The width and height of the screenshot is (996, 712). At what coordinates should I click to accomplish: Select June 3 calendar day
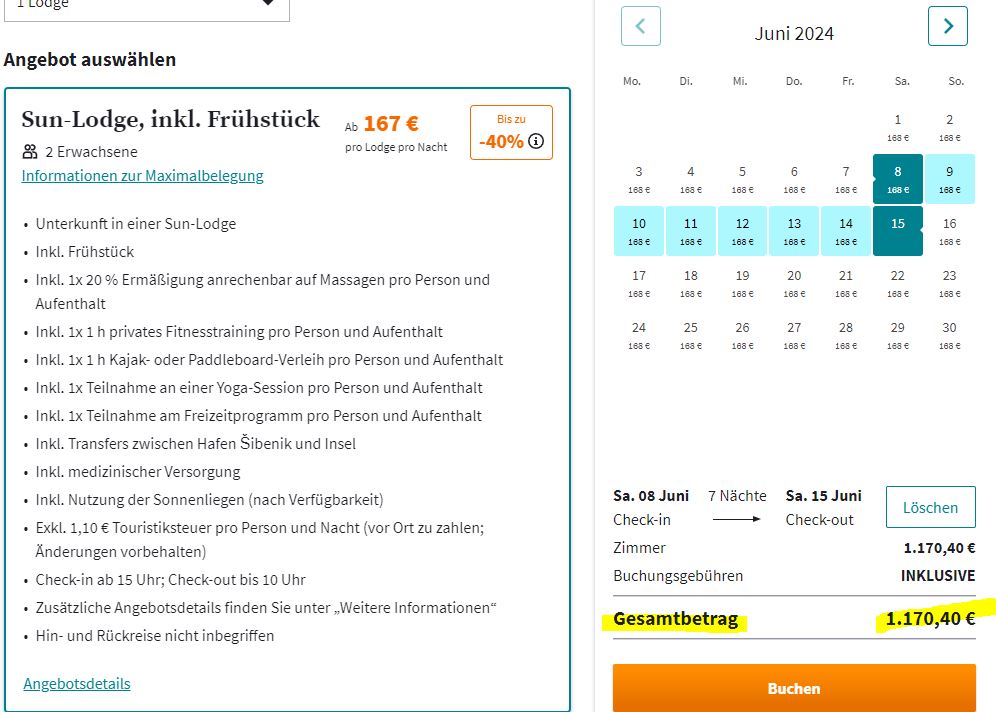(638, 179)
